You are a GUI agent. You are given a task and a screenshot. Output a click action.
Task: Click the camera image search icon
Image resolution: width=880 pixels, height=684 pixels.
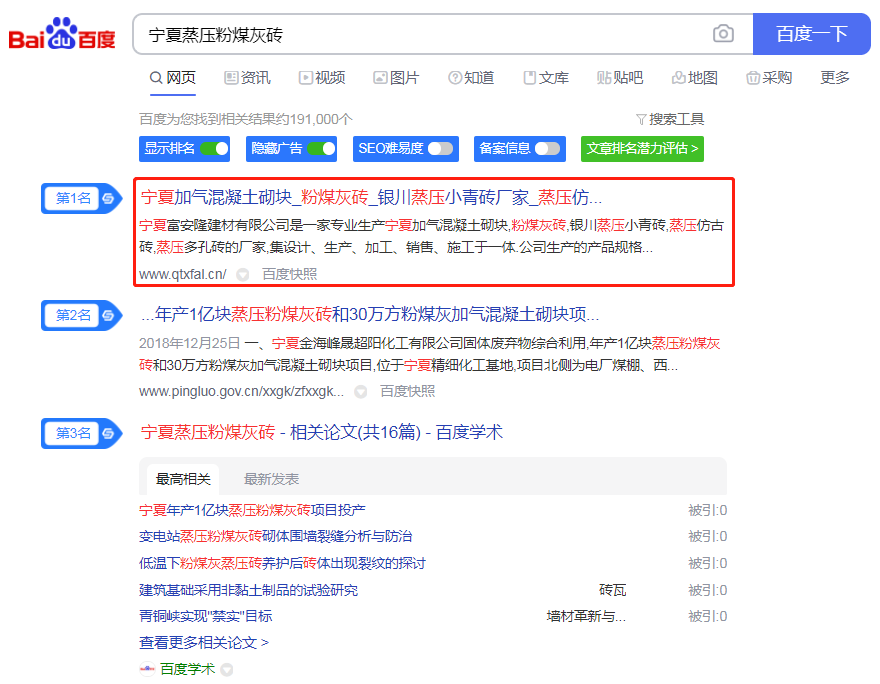click(x=723, y=34)
